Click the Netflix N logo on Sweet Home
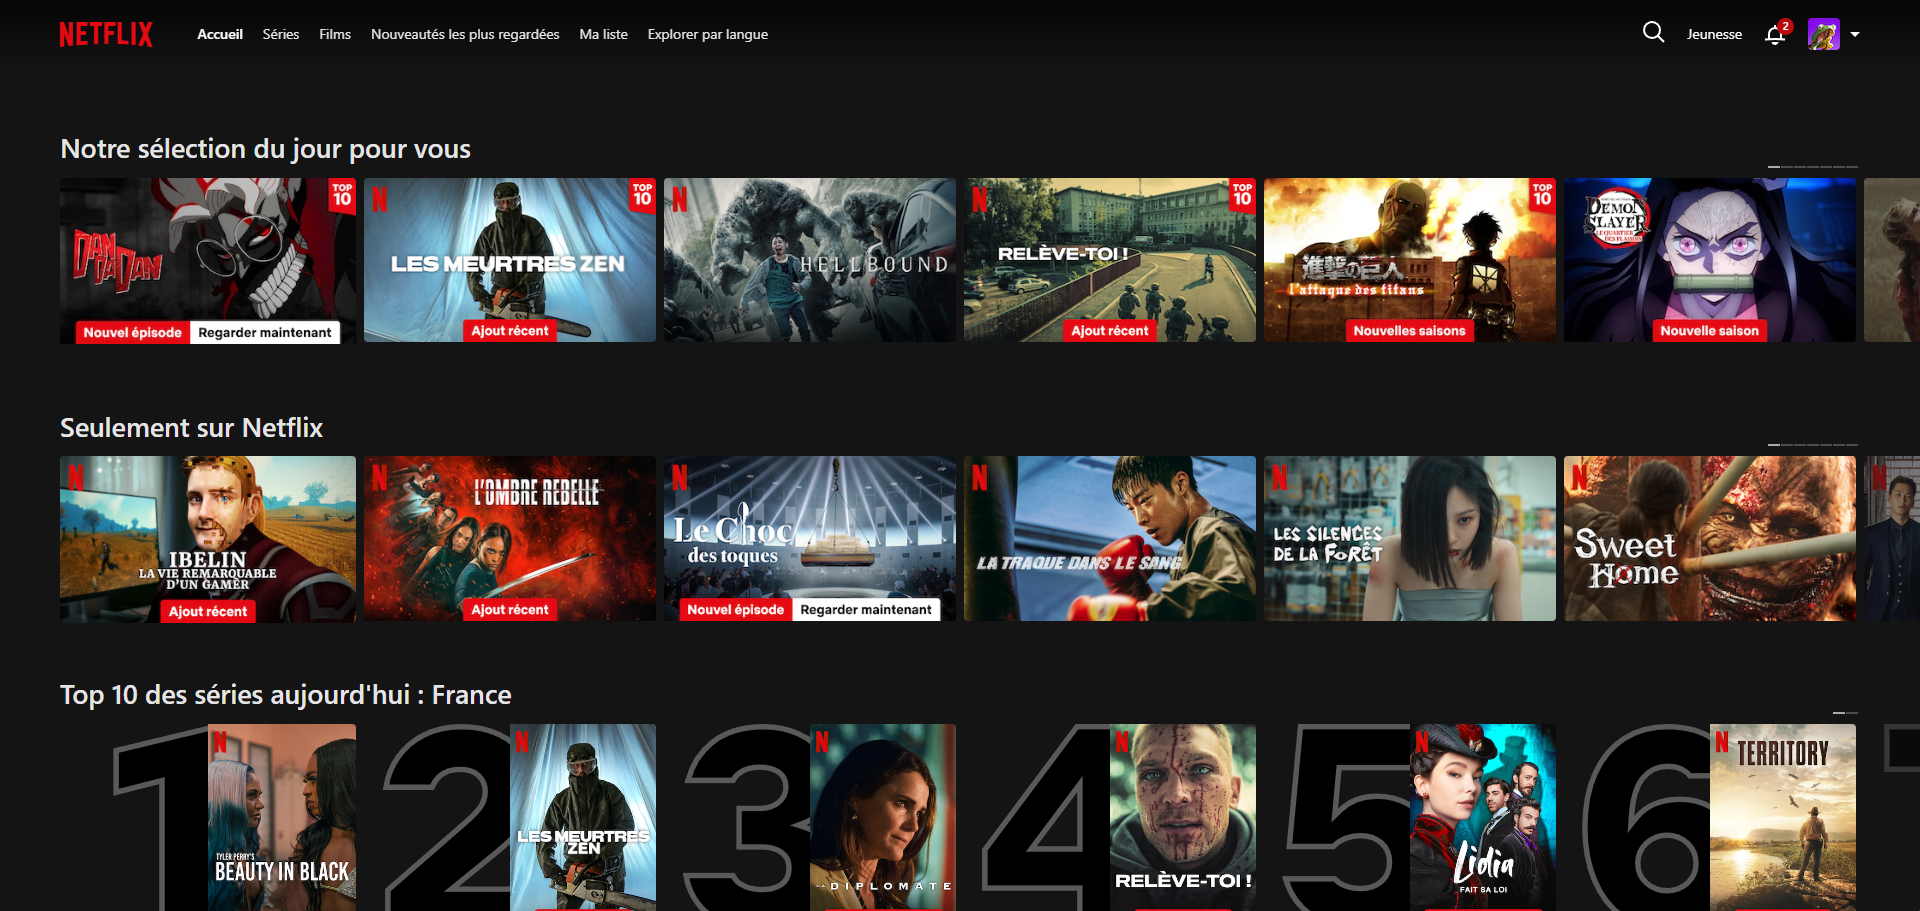Screen dimensions: 1920x911 point(1580,478)
